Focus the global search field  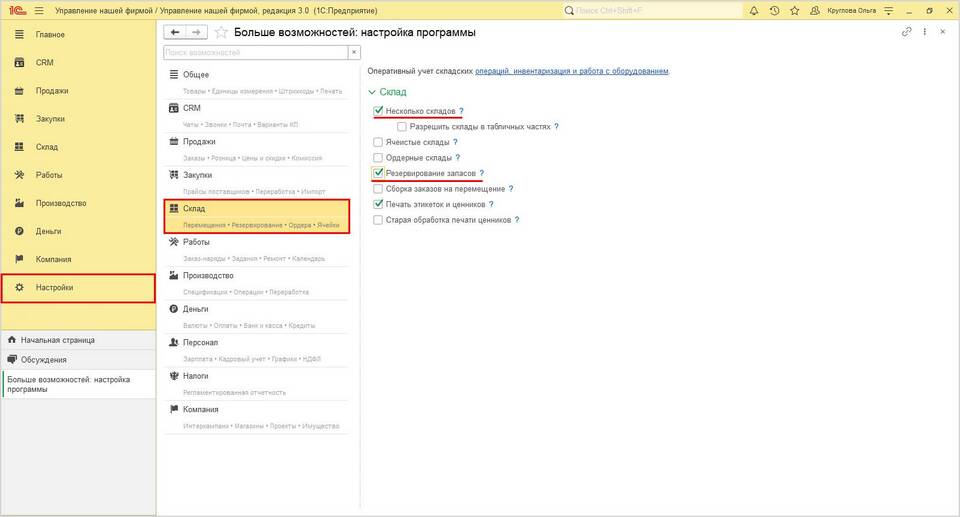pyautogui.click(x=652, y=10)
